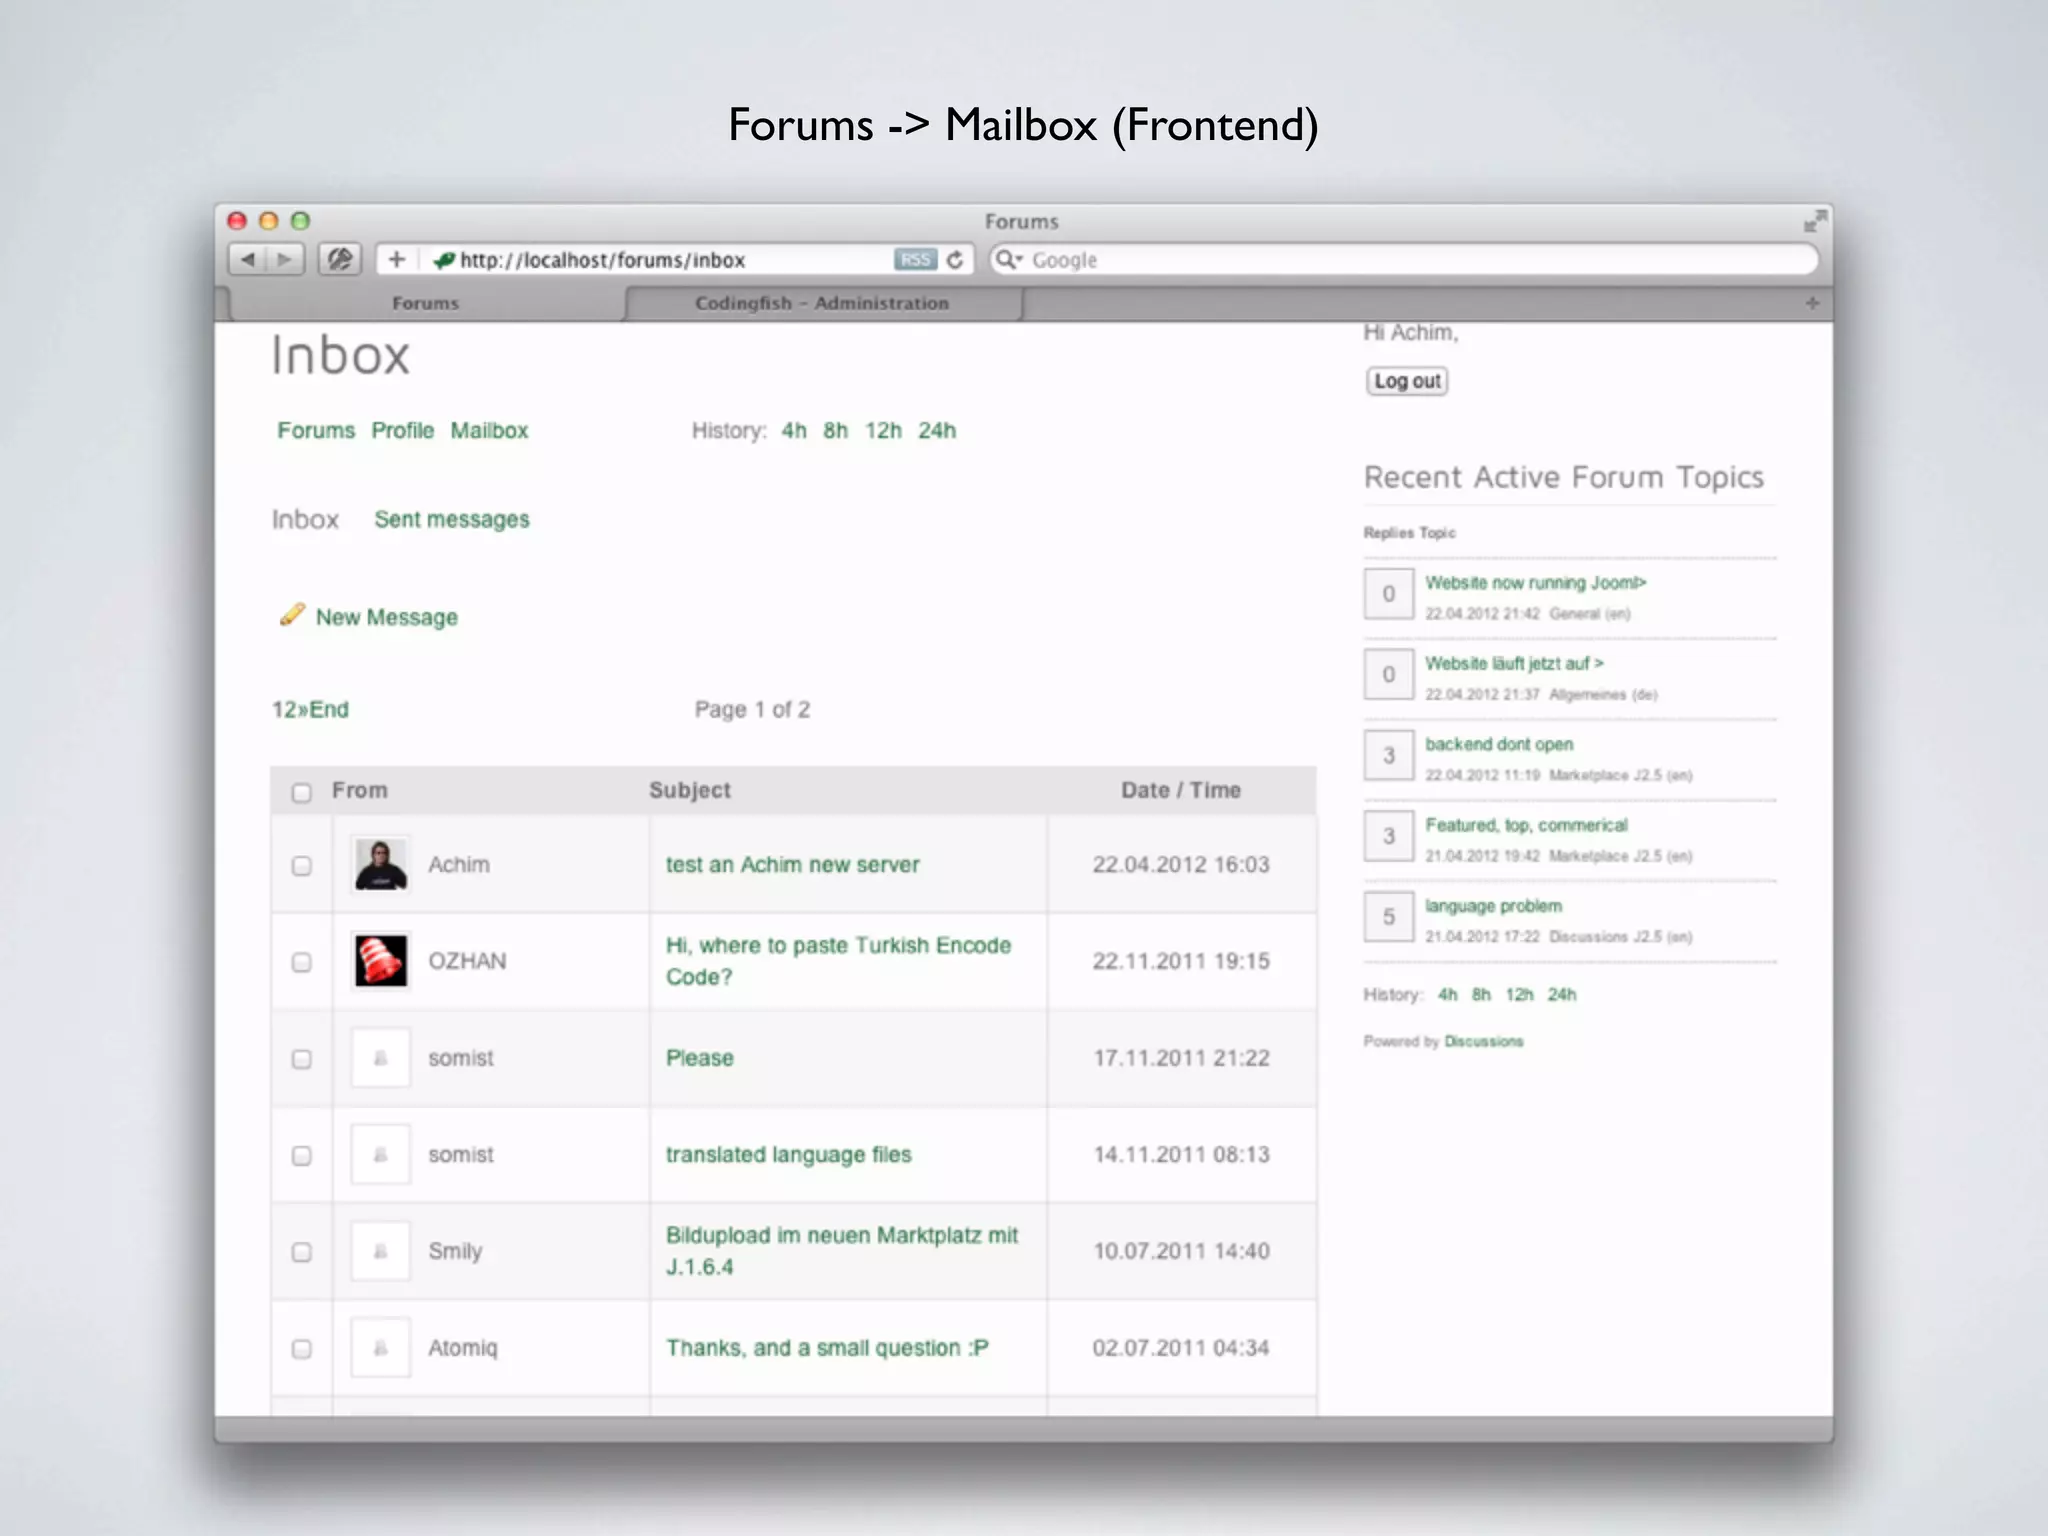Screen dimensions: 2048x1536
Task: Check 'translated language files' message checkbox
Action: pos(301,1156)
